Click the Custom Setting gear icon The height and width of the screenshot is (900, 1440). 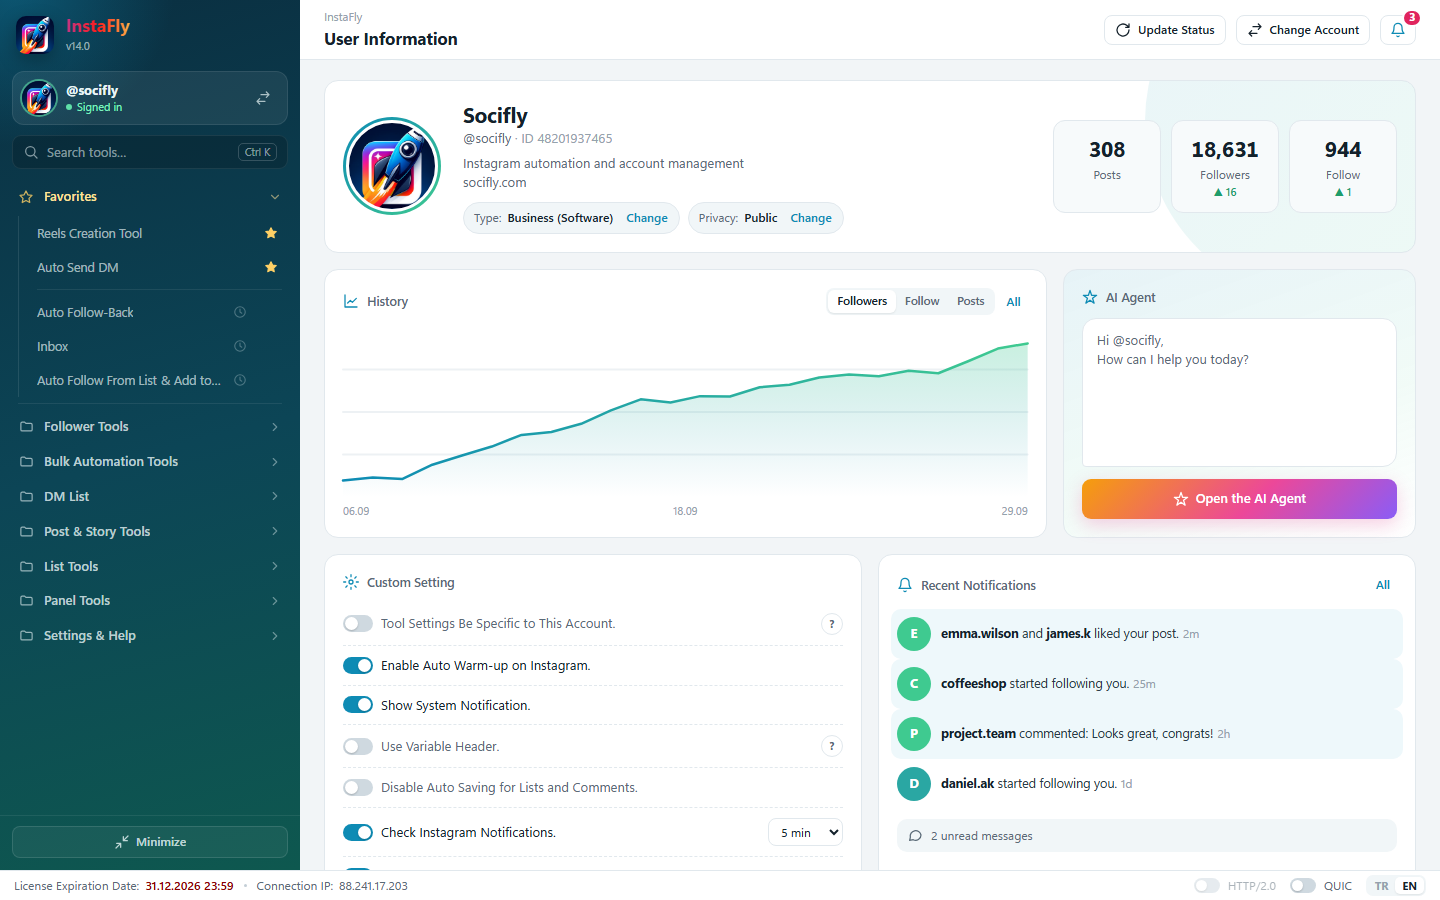[x=351, y=582]
